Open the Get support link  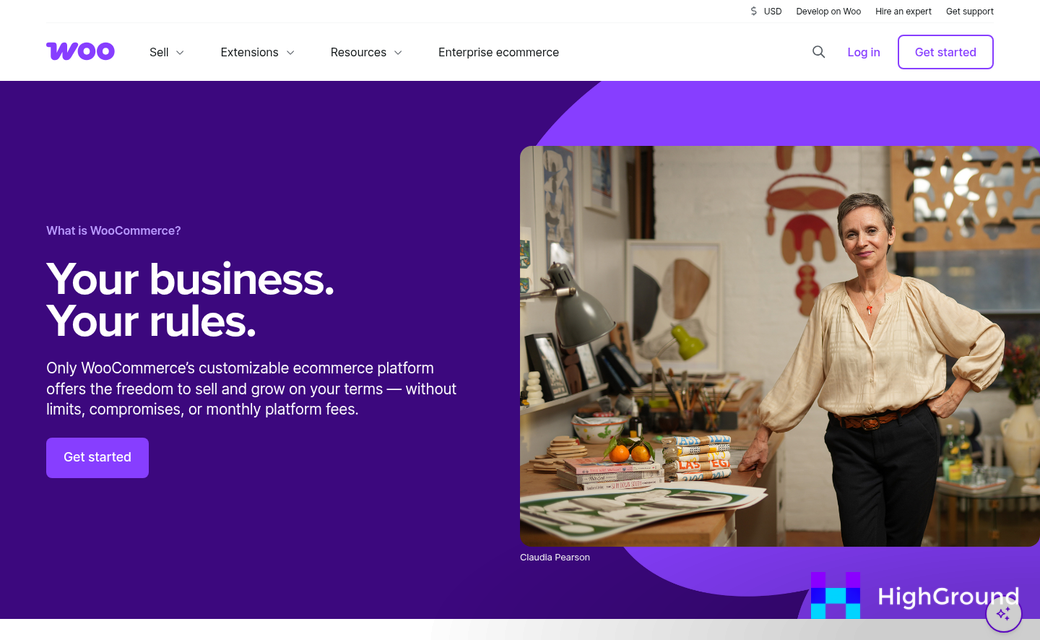coord(969,12)
